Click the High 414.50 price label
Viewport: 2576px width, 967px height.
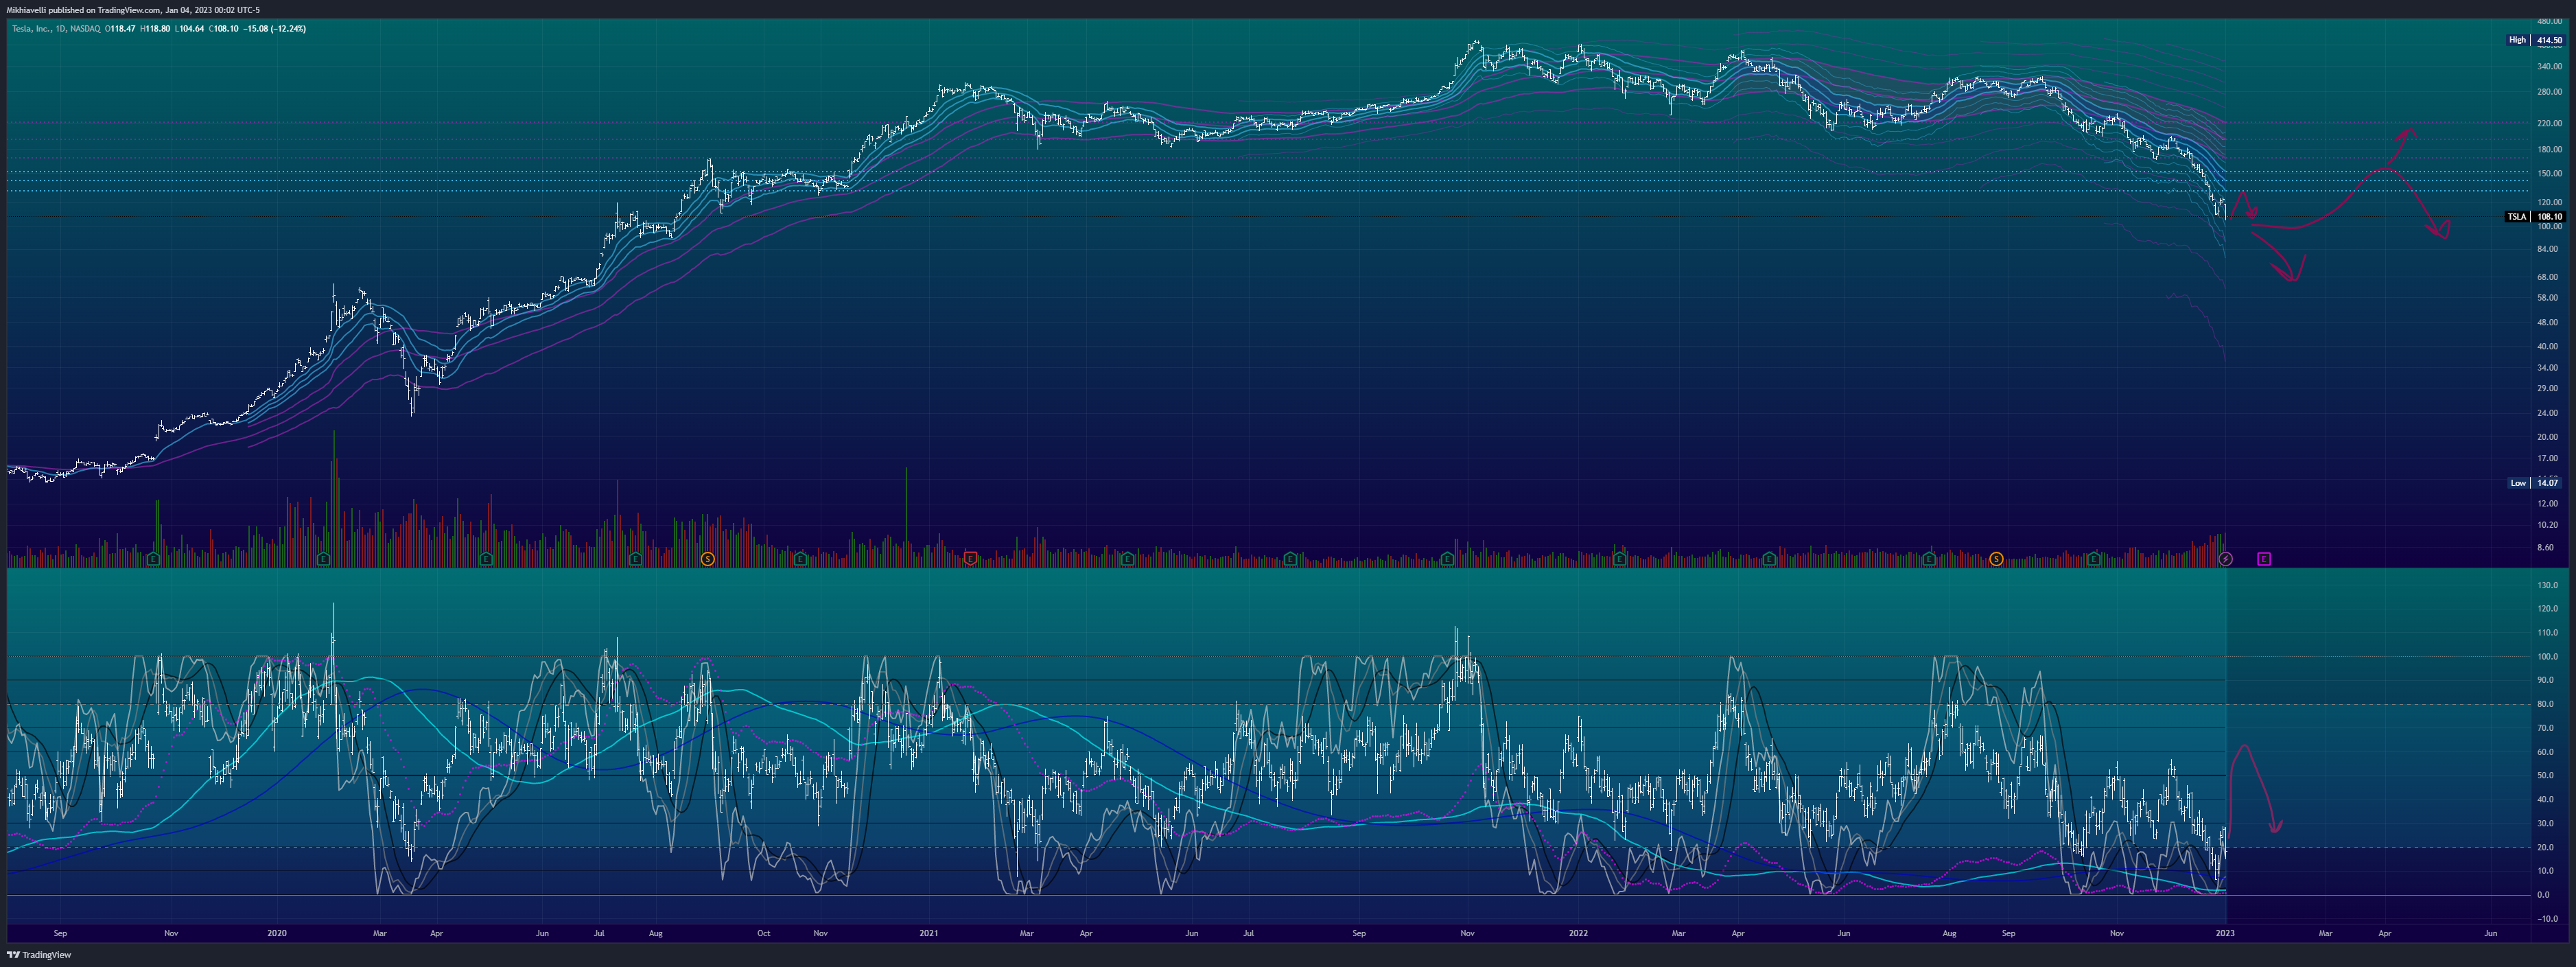click(x=2536, y=40)
